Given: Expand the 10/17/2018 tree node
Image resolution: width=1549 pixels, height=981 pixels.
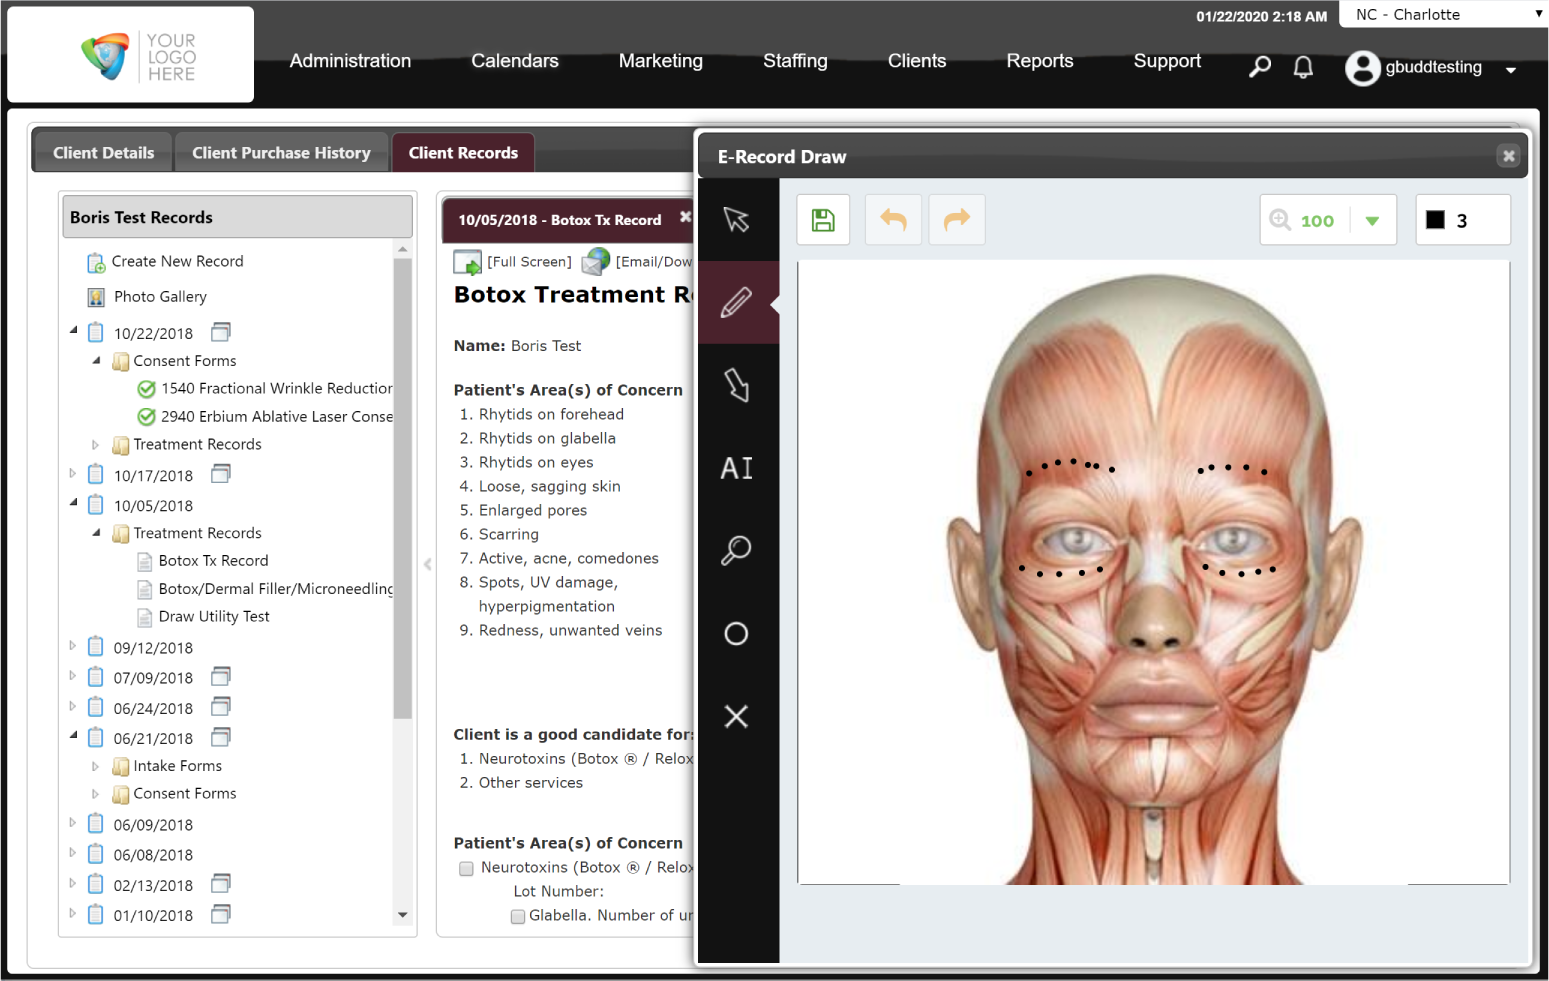Looking at the screenshot, I should (x=73, y=473).
